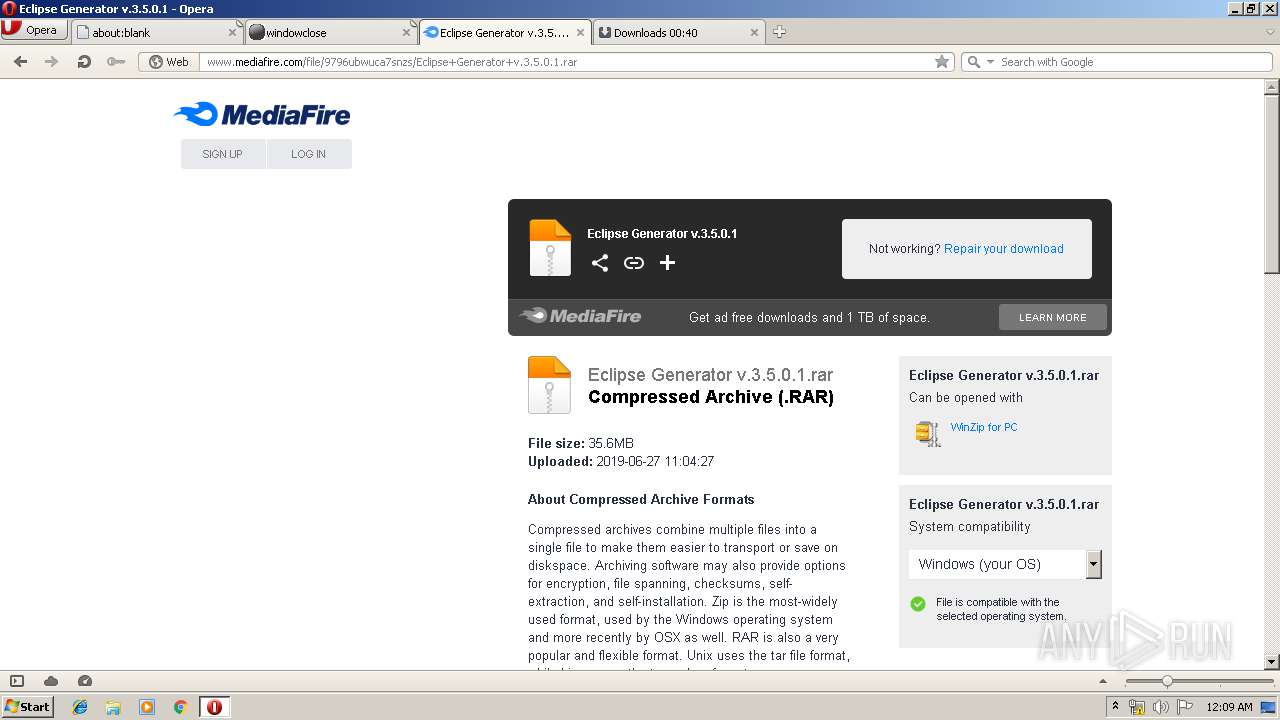Open the System compatibility OS dropdown
The width and height of the screenshot is (1280, 720).
point(1005,564)
